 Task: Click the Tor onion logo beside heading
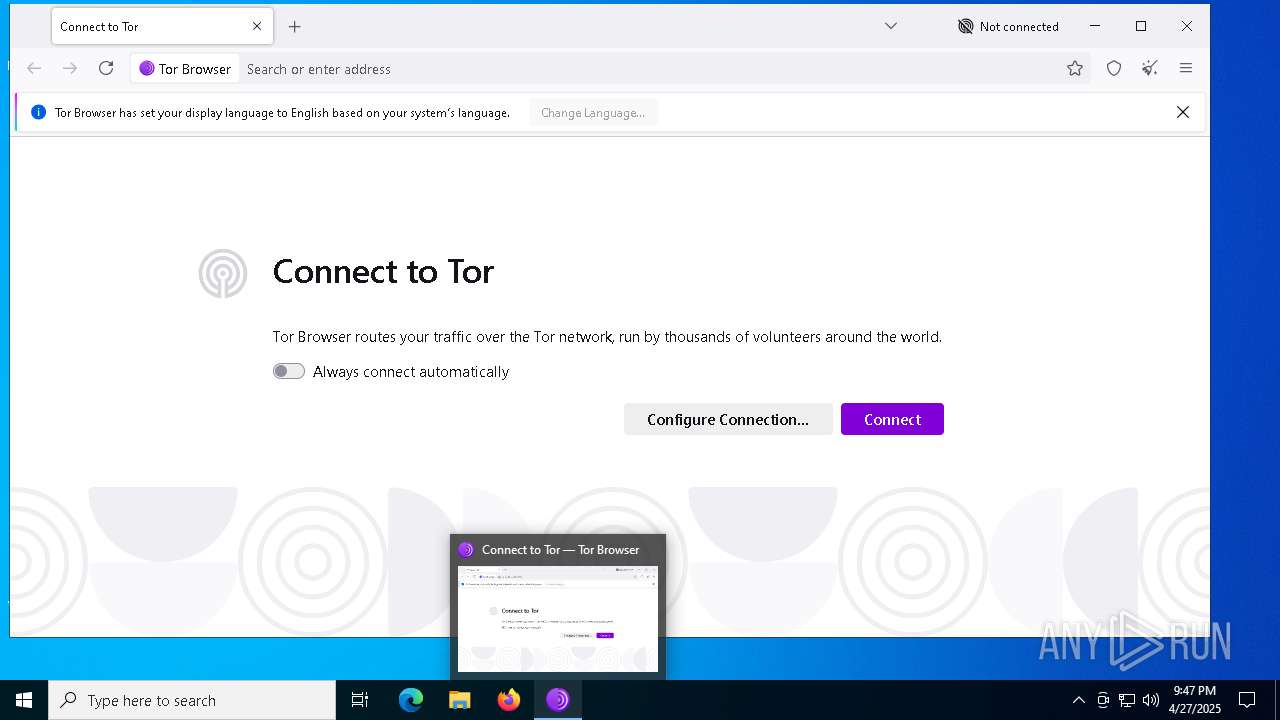222,273
